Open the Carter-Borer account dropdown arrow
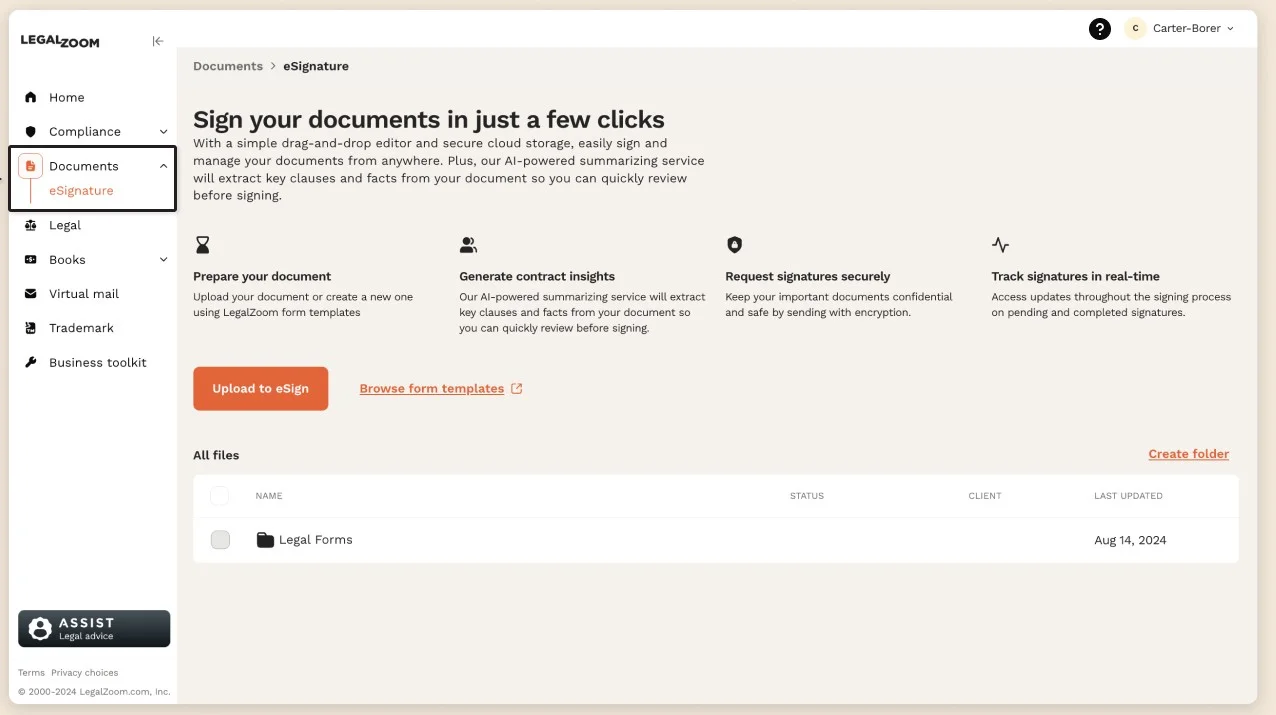The height and width of the screenshot is (715, 1276). click(1230, 29)
